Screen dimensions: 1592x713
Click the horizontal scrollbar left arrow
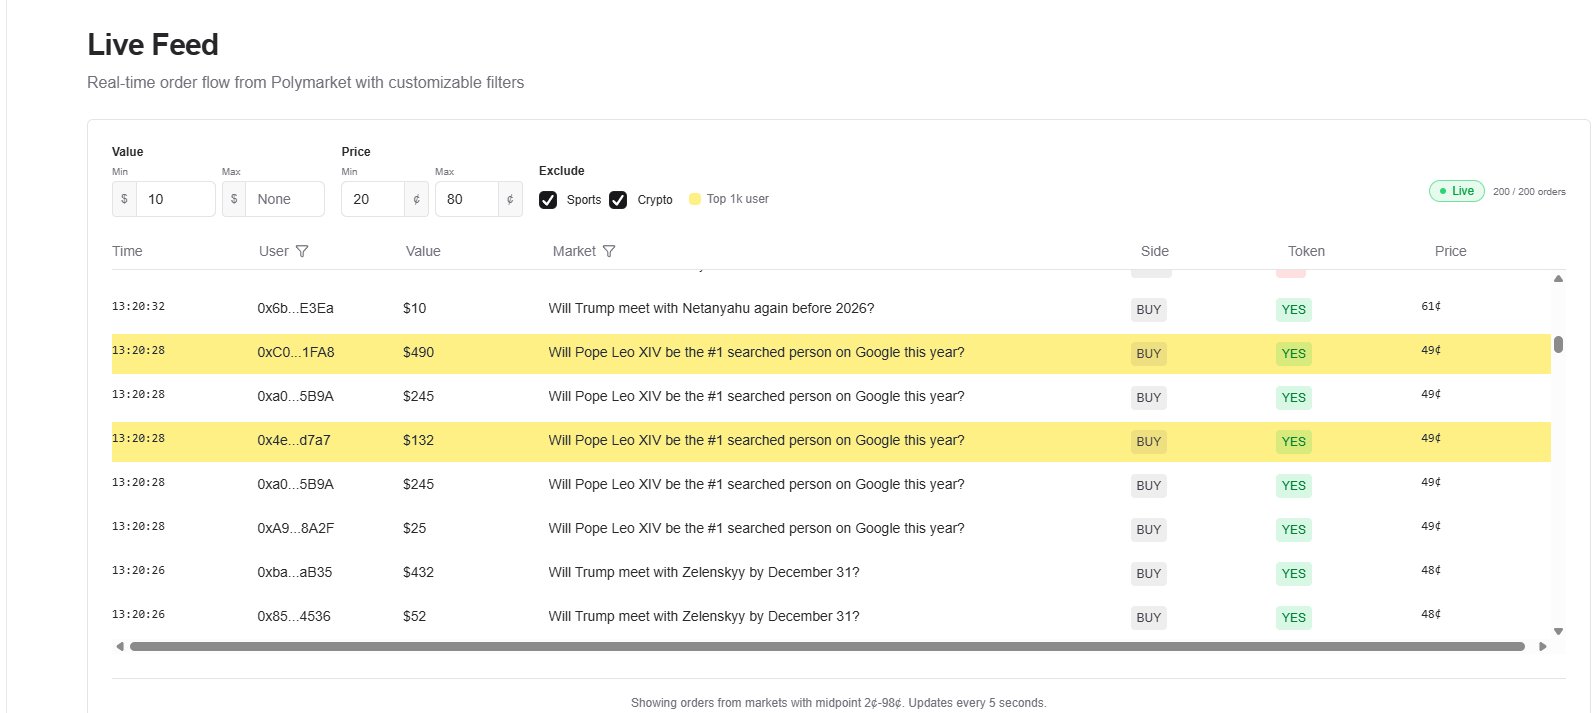click(120, 647)
